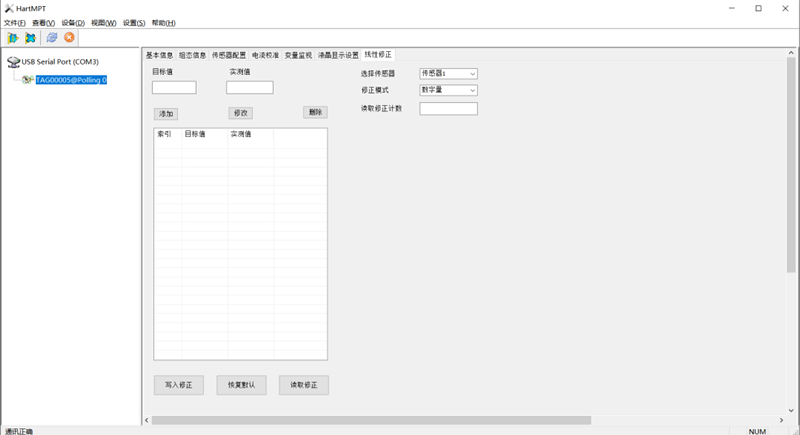Switch to the 传感器配置 tab
Screen dimensions: 800x435
click(x=229, y=55)
